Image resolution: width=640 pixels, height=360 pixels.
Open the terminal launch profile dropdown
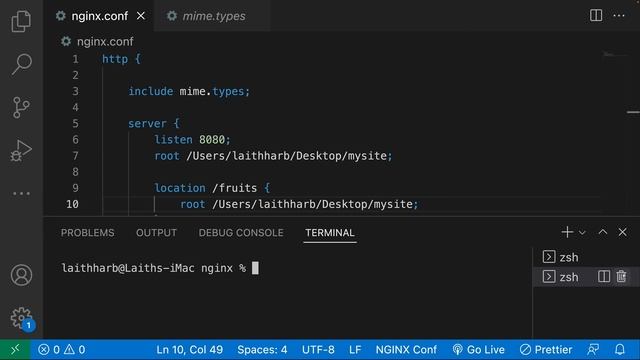click(582, 233)
